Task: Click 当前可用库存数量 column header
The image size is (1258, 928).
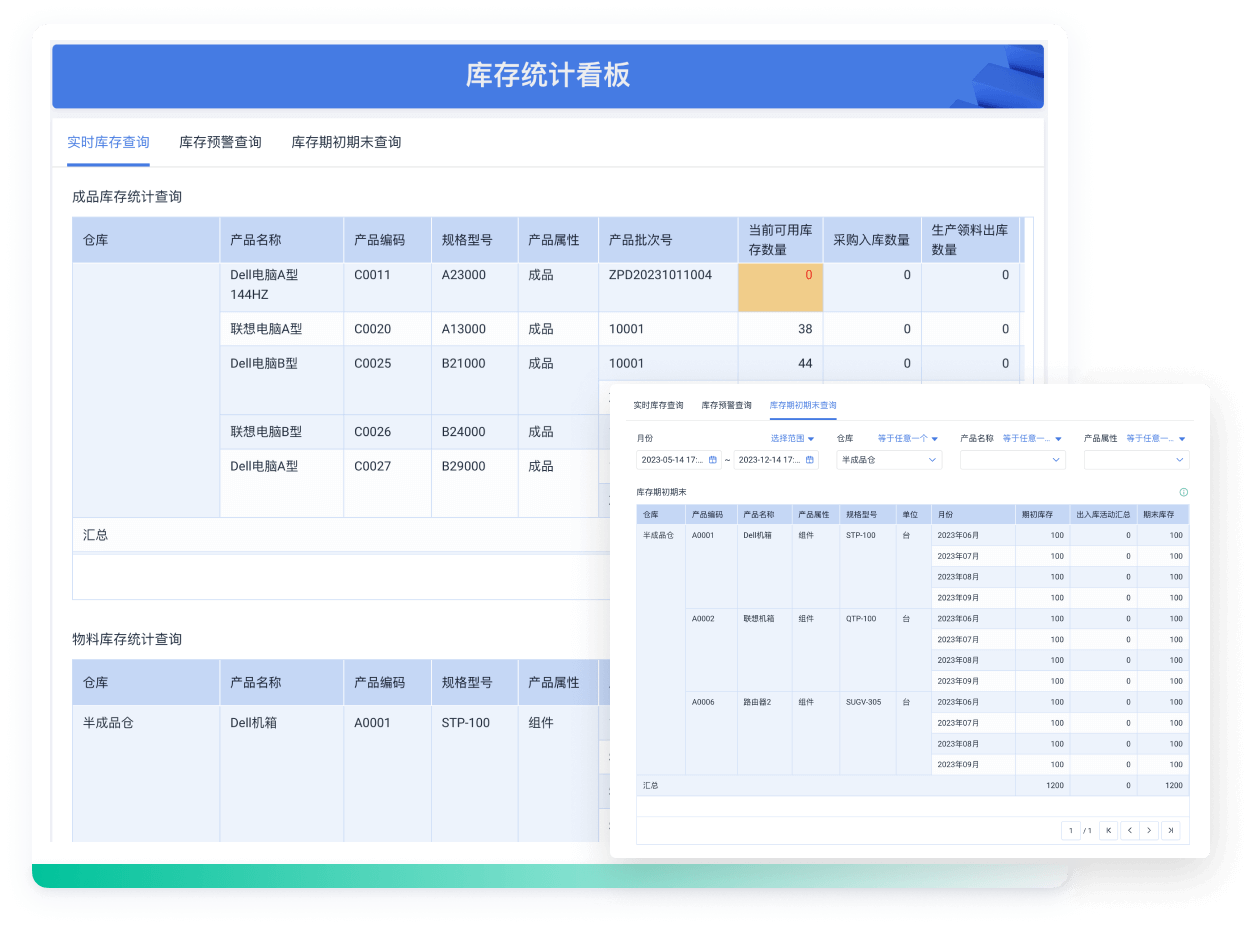Action: (x=780, y=240)
